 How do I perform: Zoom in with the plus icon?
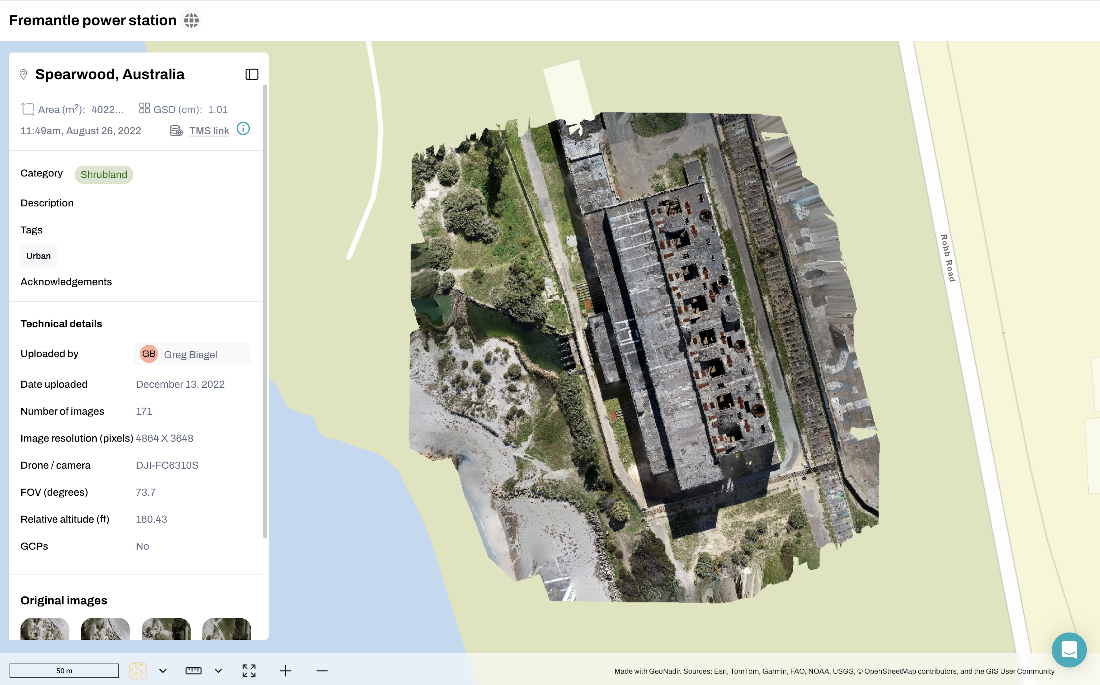tap(286, 671)
